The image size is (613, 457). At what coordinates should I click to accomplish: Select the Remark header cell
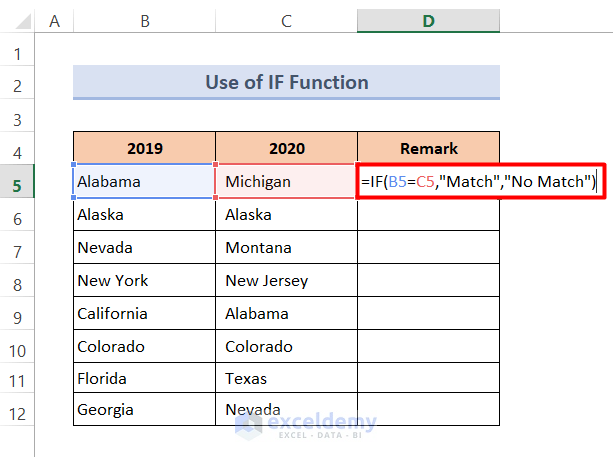click(x=428, y=148)
